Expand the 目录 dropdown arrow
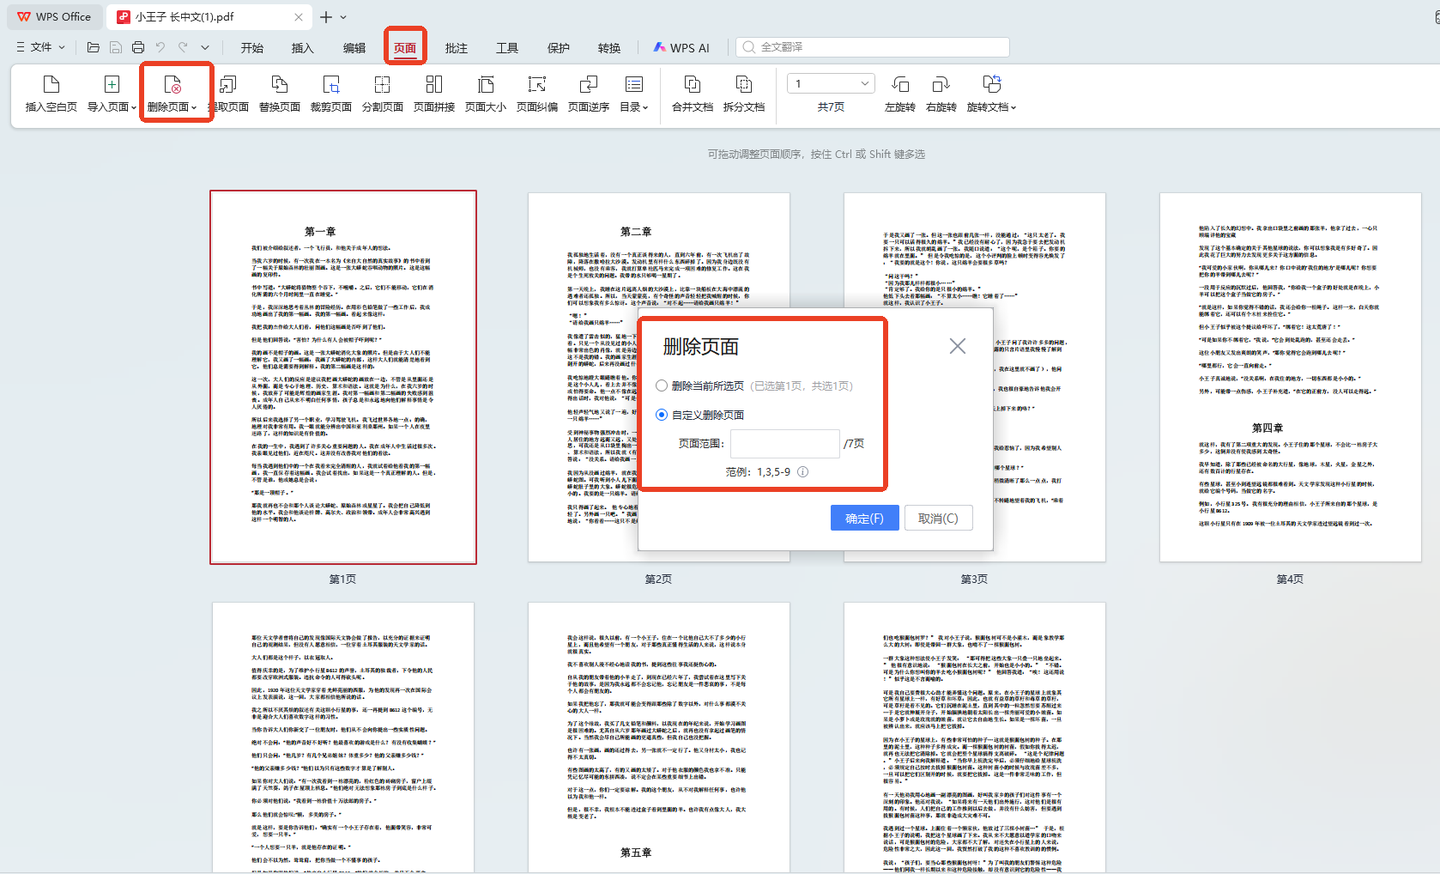1440x874 pixels. pyautogui.click(x=646, y=108)
